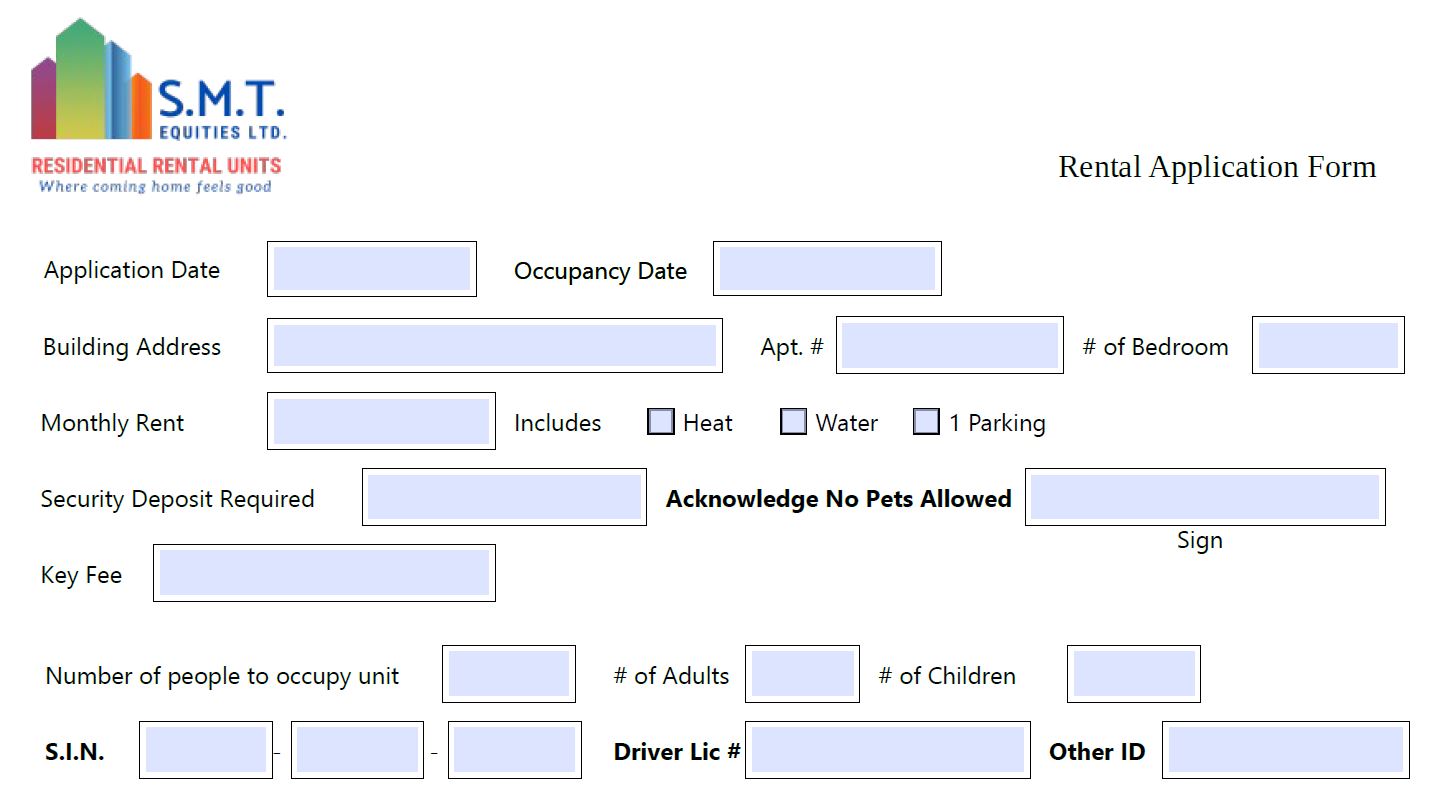Click the S.M.T. Equities logo

(x=158, y=105)
